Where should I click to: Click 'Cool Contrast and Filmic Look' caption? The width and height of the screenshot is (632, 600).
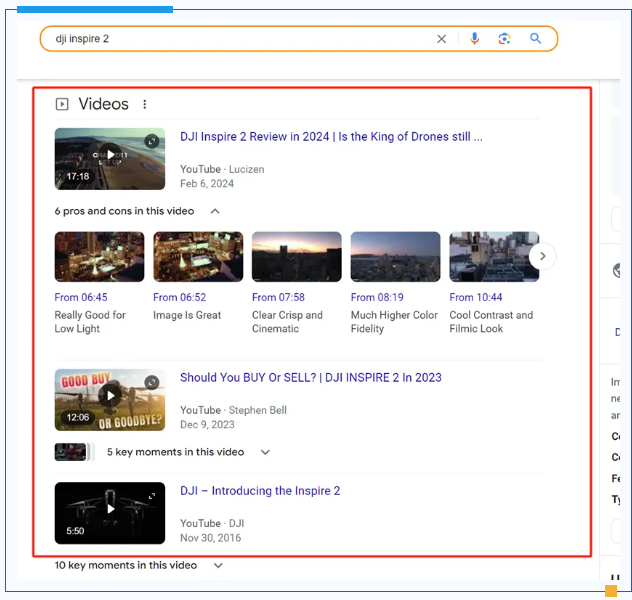[491, 322]
